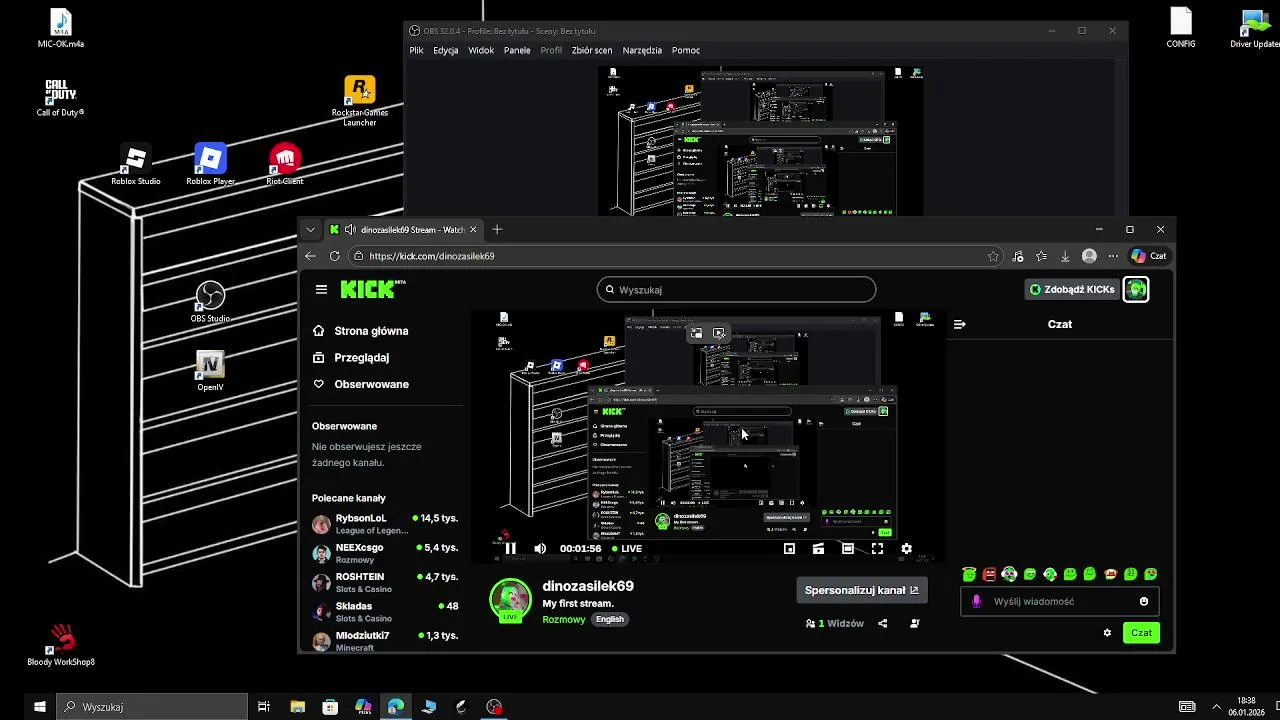Open the Rozmowy category link
The width and height of the screenshot is (1280, 720).
click(563, 619)
